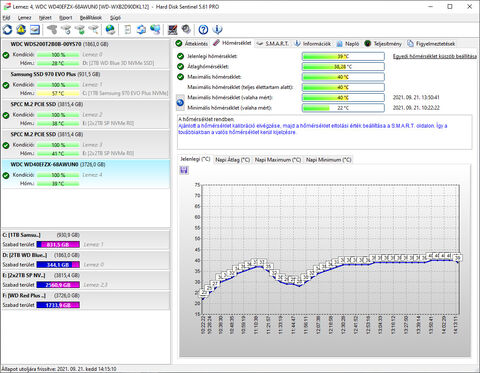480x373 pixels.
Task: Open the Riport menu
Action: tap(65, 18)
